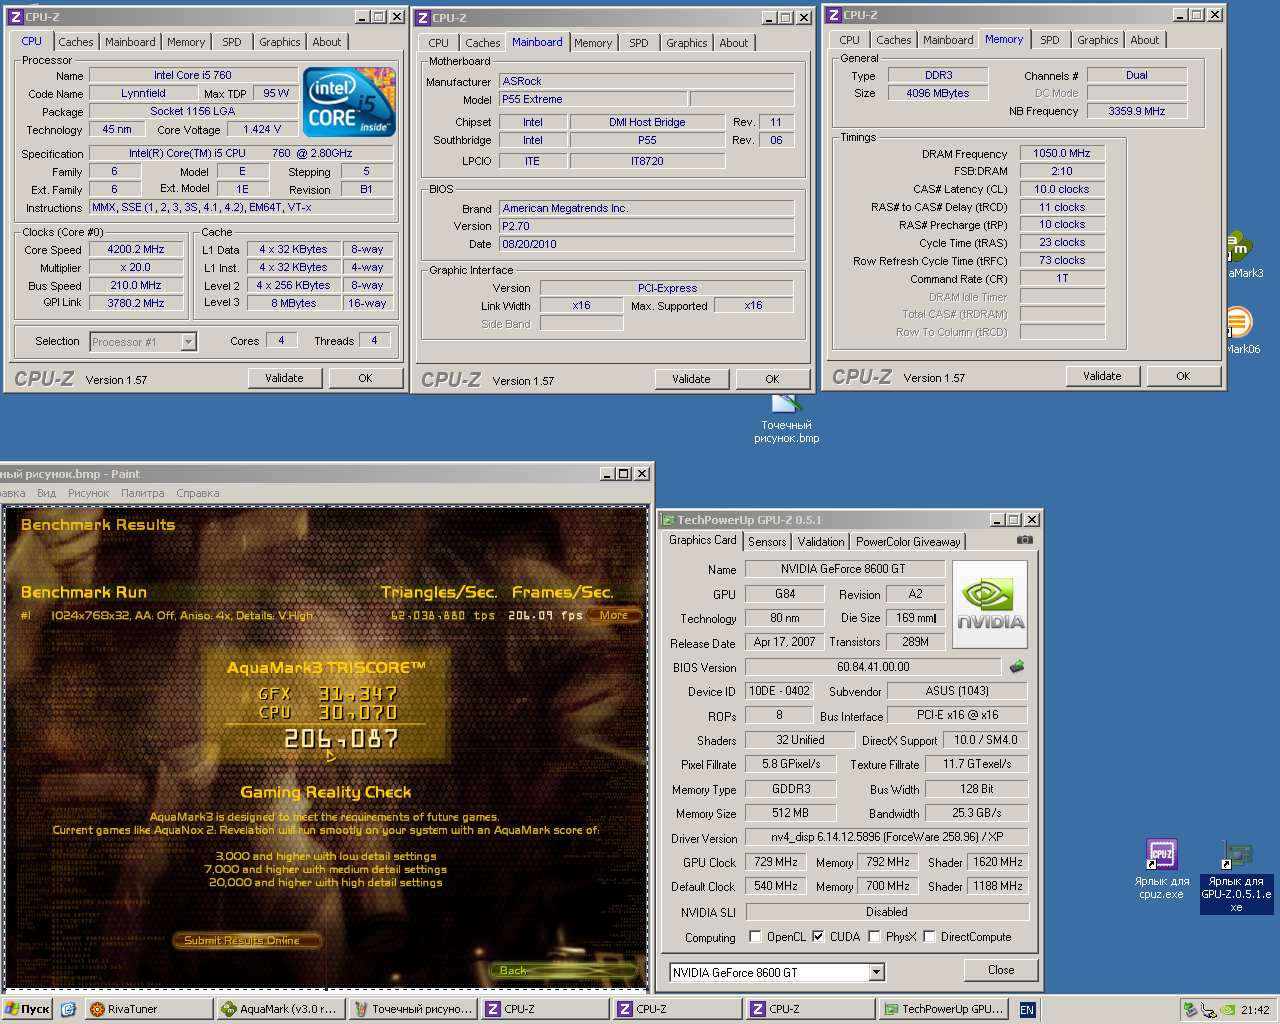The height and width of the screenshot is (1024, 1280).
Task: Open the Sensors tab in GPU-Z
Action: (767, 542)
